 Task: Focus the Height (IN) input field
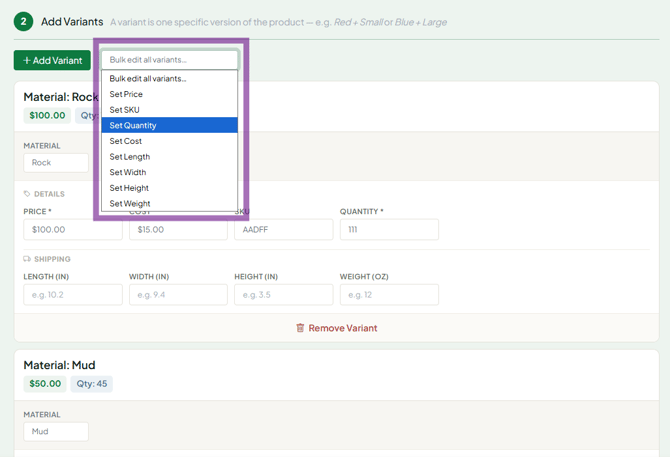(x=284, y=295)
